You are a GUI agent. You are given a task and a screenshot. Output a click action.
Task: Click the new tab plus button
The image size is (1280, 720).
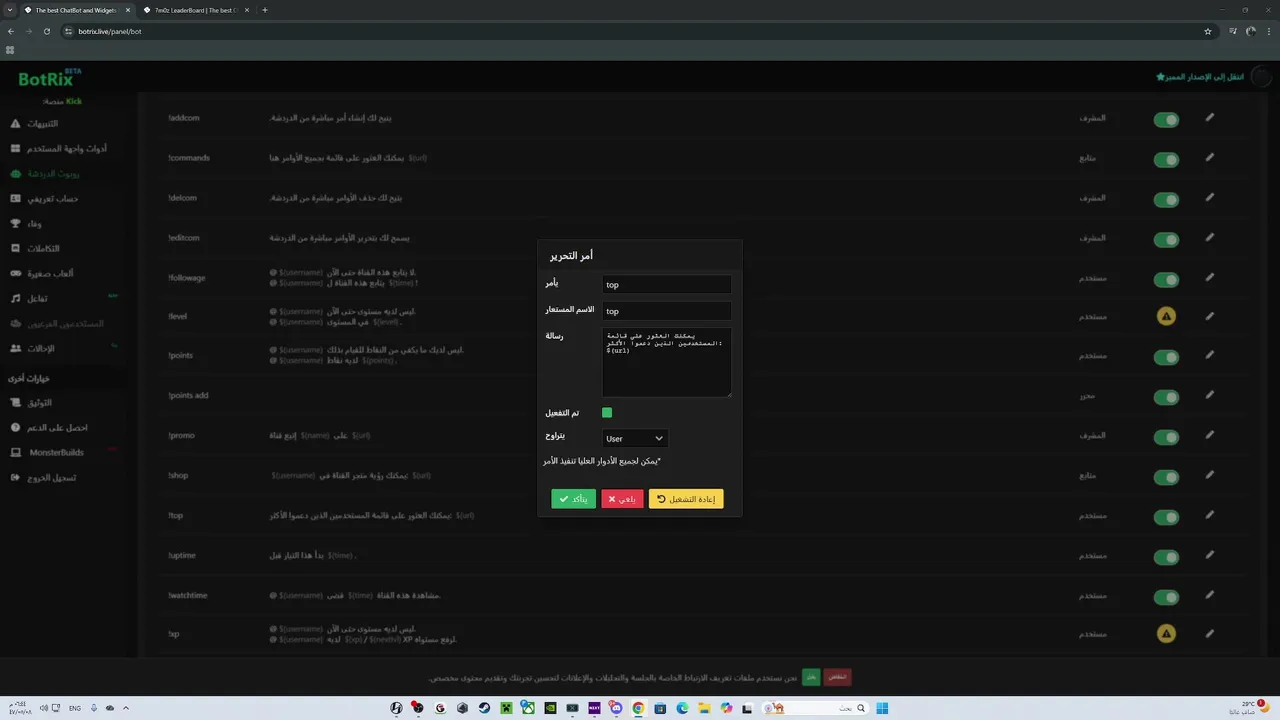click(265, 10)
